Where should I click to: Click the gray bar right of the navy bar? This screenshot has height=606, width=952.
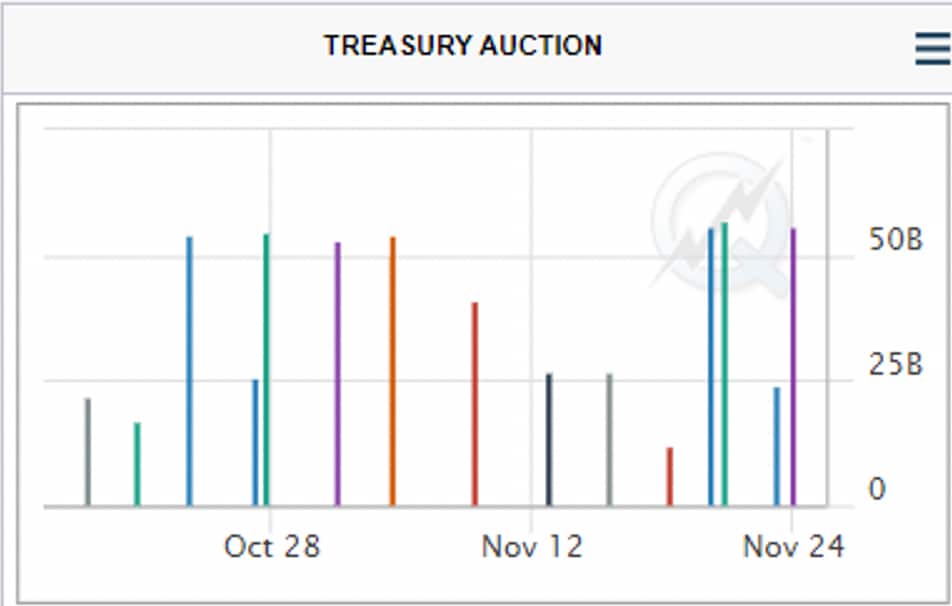point(609,439)
